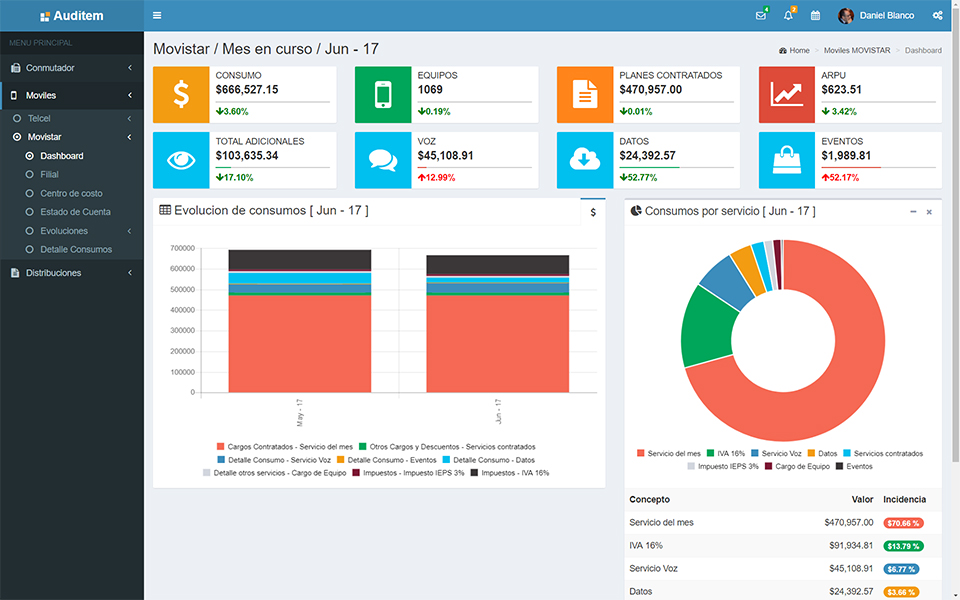Toggle the Impuestos - IVA 16% legend
Screen dimensions: 960x600
[x=510, y=473]
